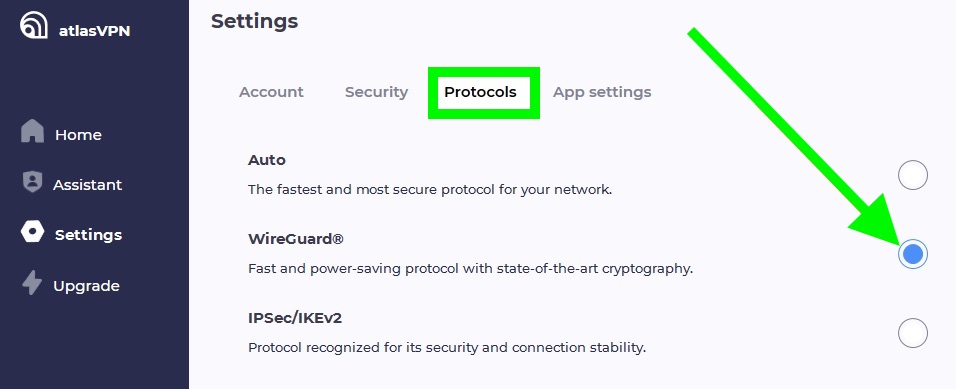Select the Auto protocol radio button

(913, 175)
